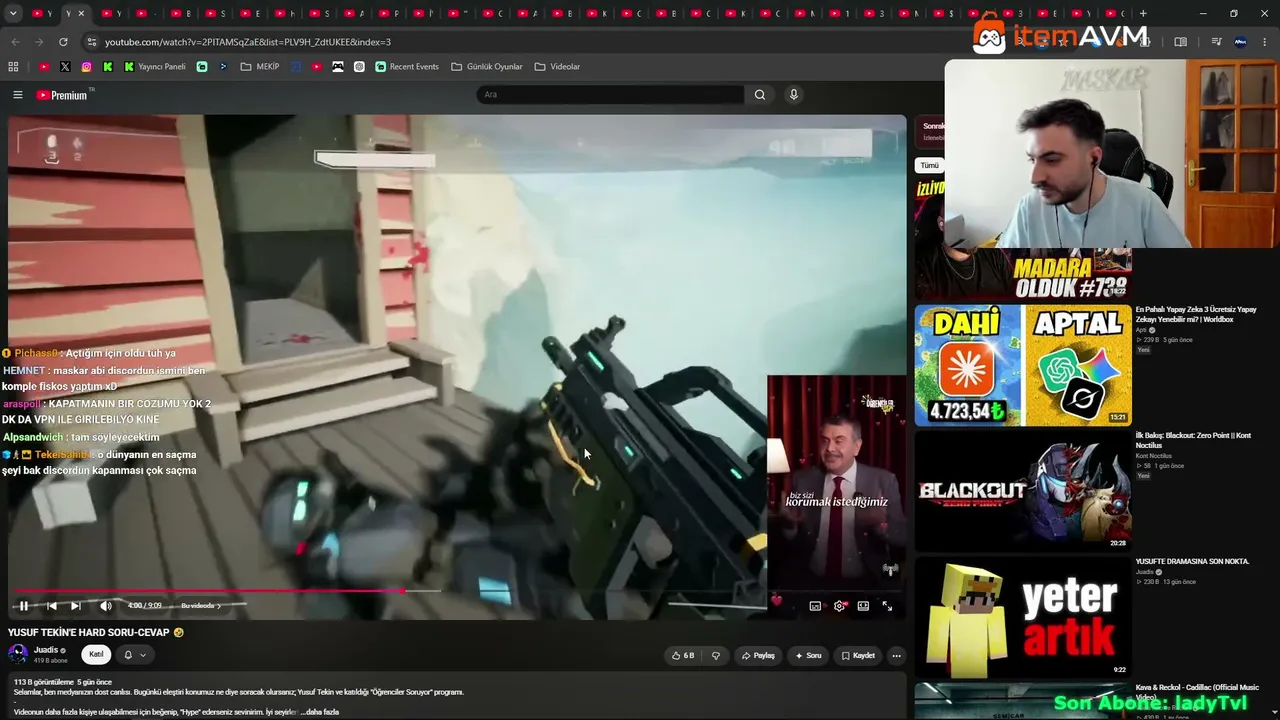
Task: Click the YouTube search magnifier button
Action: pos(760,95)
